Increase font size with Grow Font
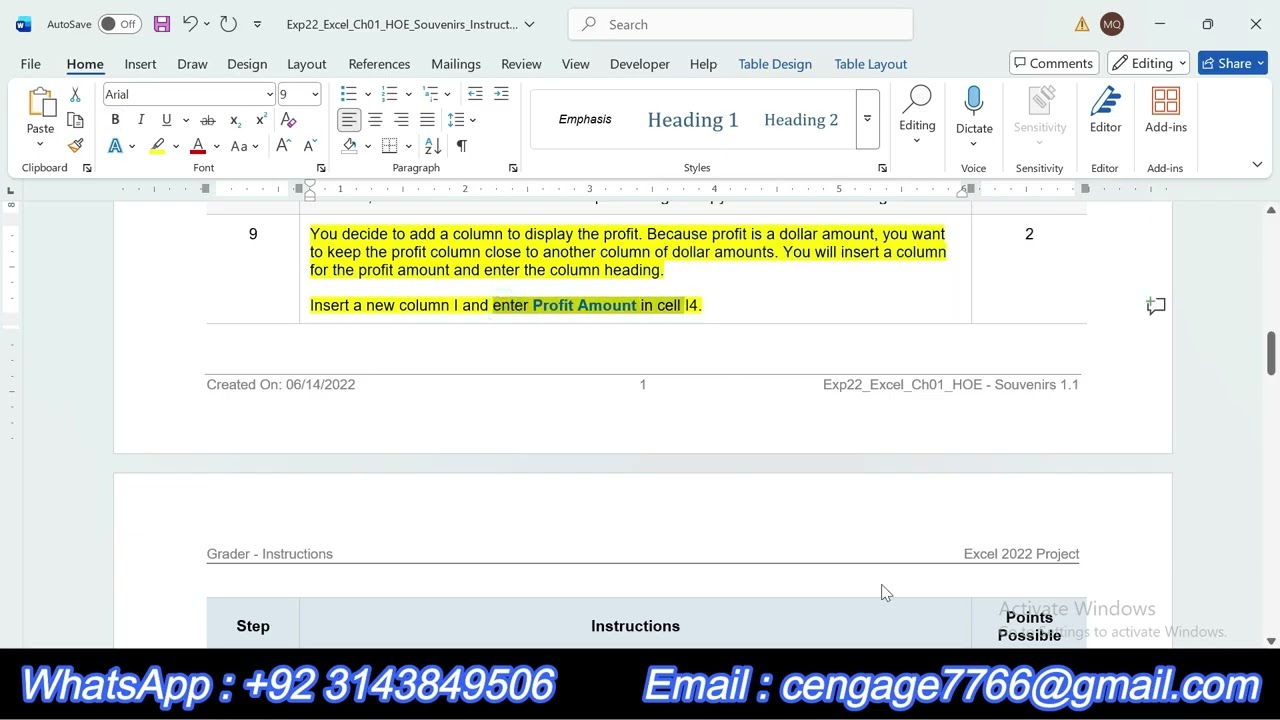The image size is (1280, 720). point(284,146)
